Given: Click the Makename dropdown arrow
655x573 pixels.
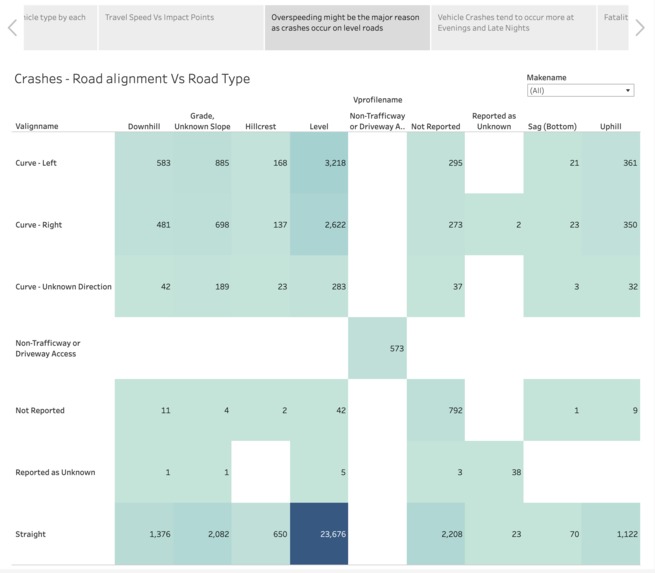Looking at the screenshot, I should [x=627, y=91].
